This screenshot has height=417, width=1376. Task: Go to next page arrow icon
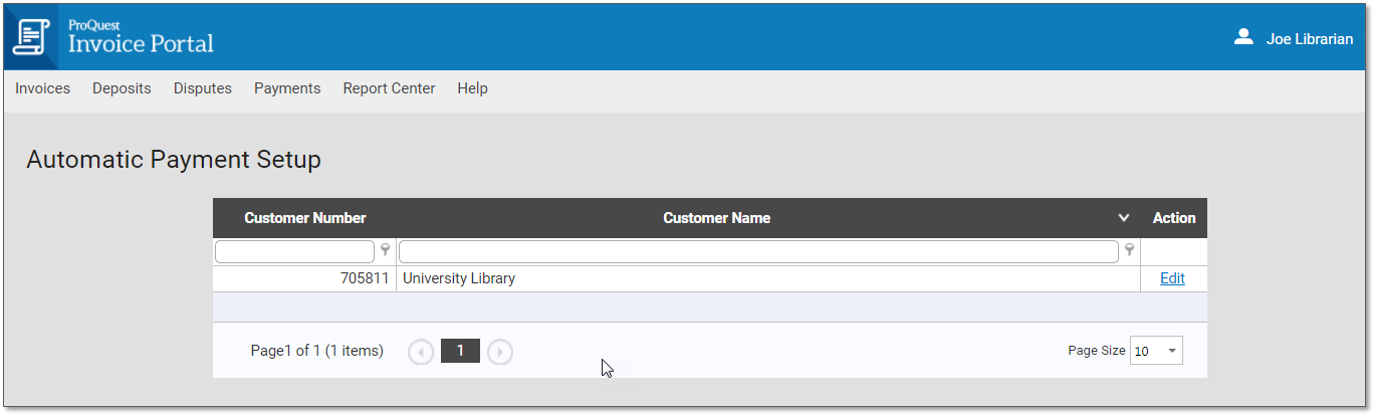click(500, 352)
